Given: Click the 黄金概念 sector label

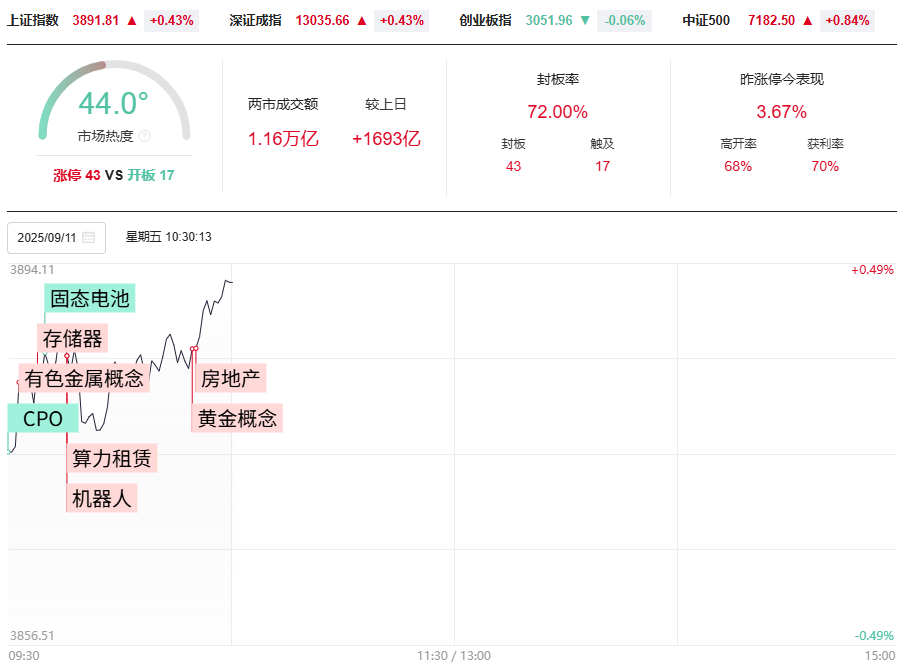Looking at the screenshot, I should coord(237,418).
